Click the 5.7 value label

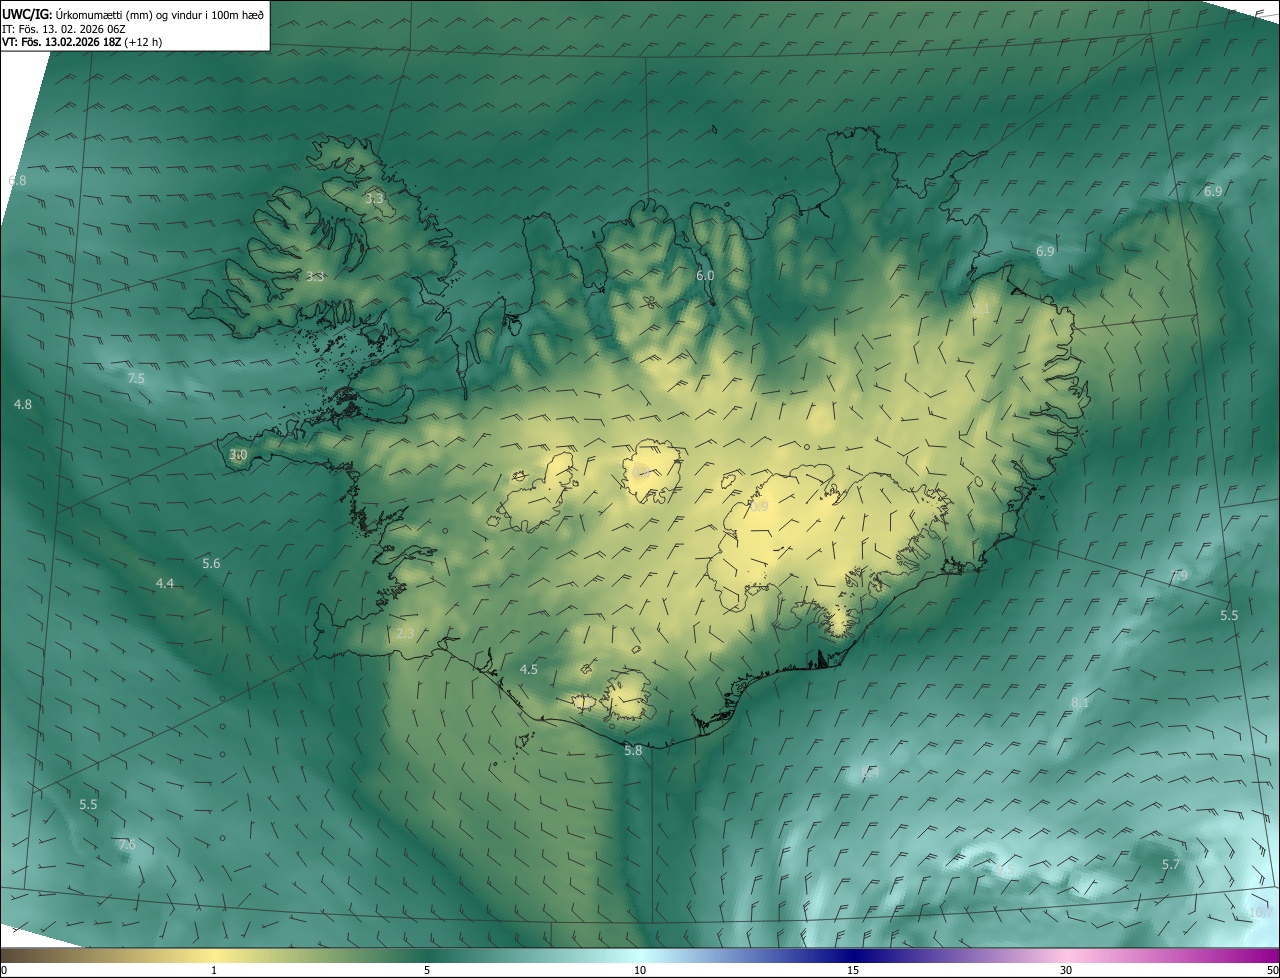coord(1171,864)
